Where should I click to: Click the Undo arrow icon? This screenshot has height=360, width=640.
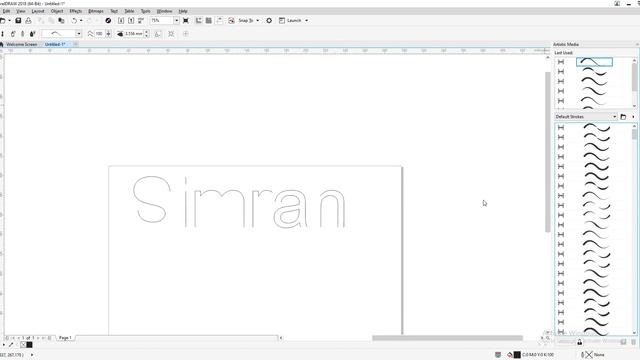(x=74, y=20)
